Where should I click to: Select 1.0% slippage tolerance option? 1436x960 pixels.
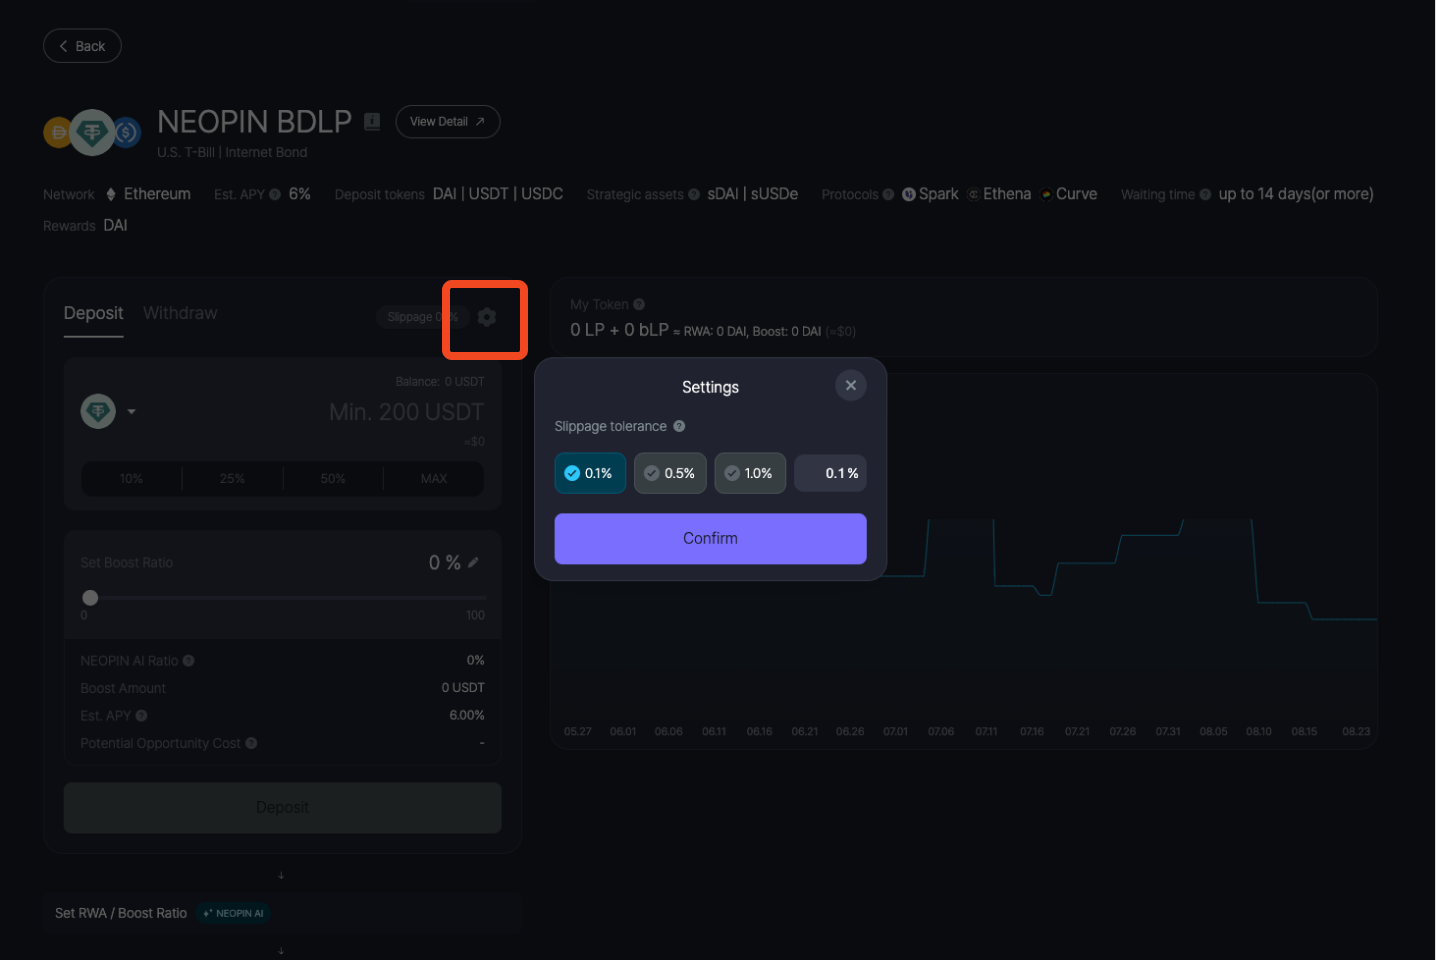tap(750, 473)
